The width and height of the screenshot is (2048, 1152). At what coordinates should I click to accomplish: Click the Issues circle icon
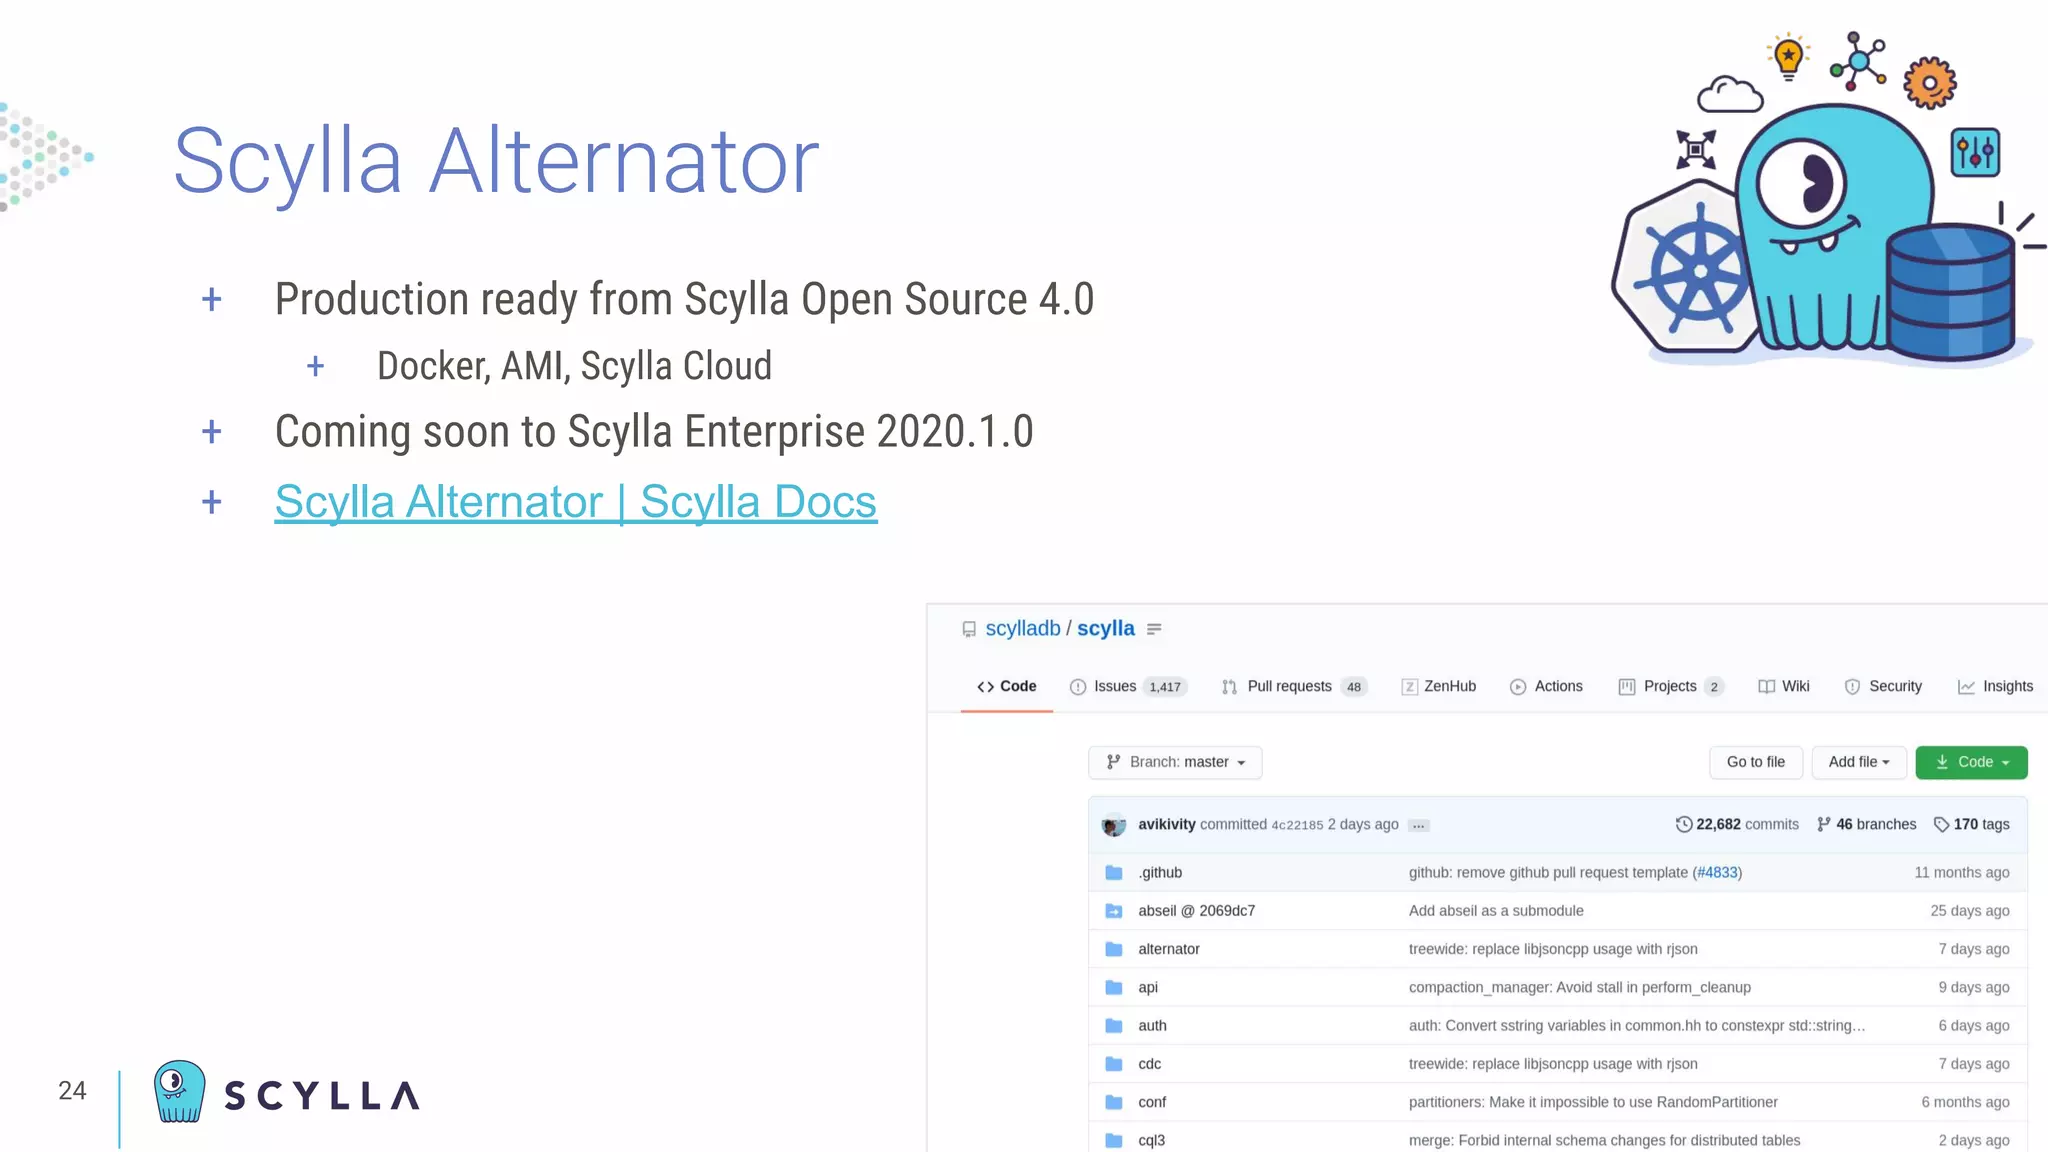coord(1078,687)
